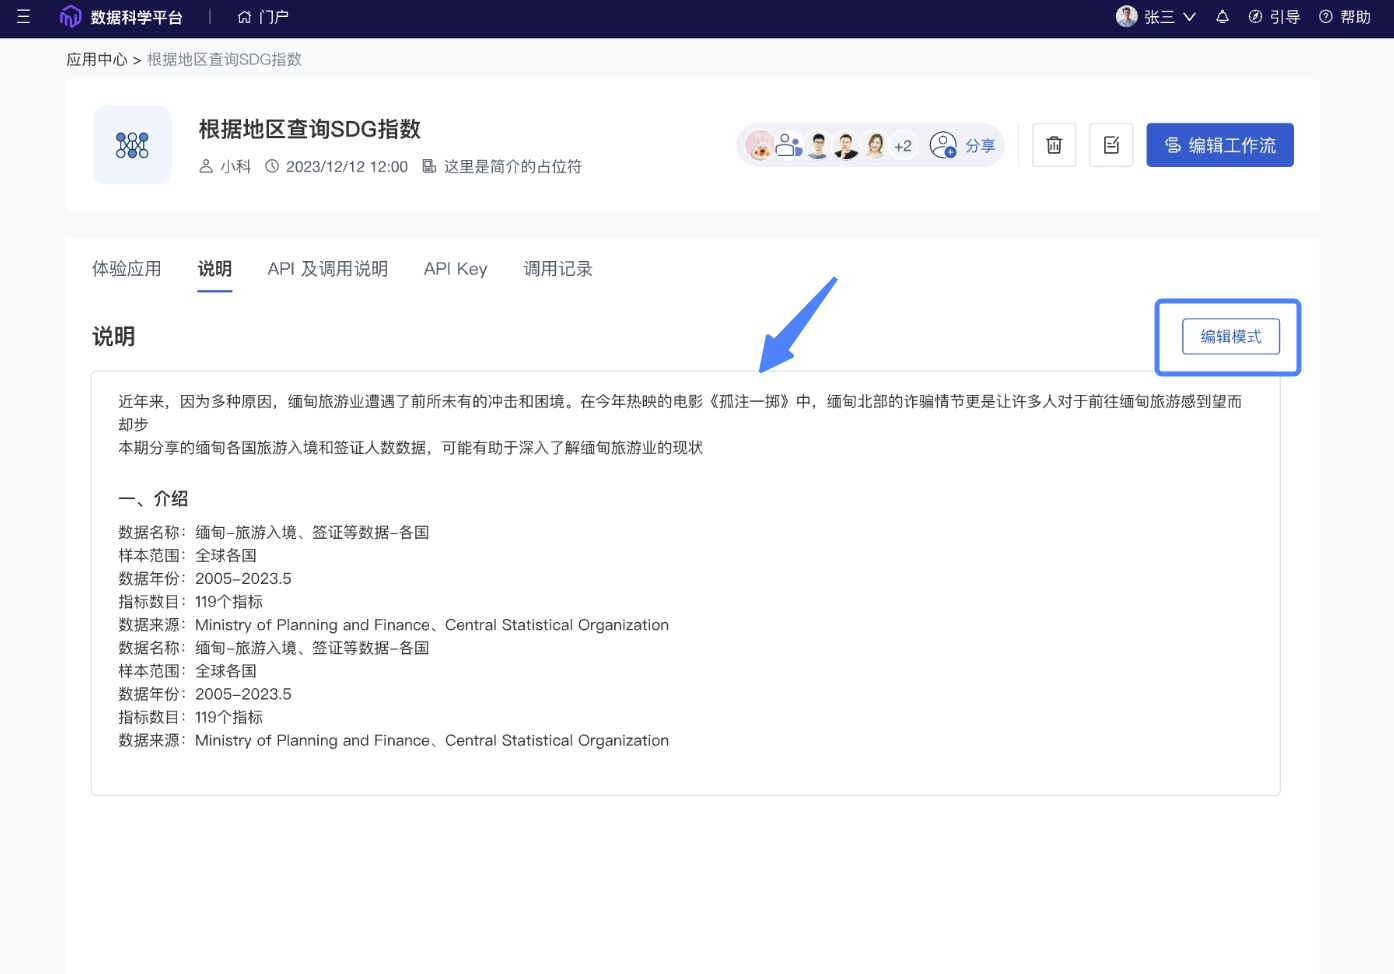
Task: Open the notification bell
Action: click(x=1222, y=17)
